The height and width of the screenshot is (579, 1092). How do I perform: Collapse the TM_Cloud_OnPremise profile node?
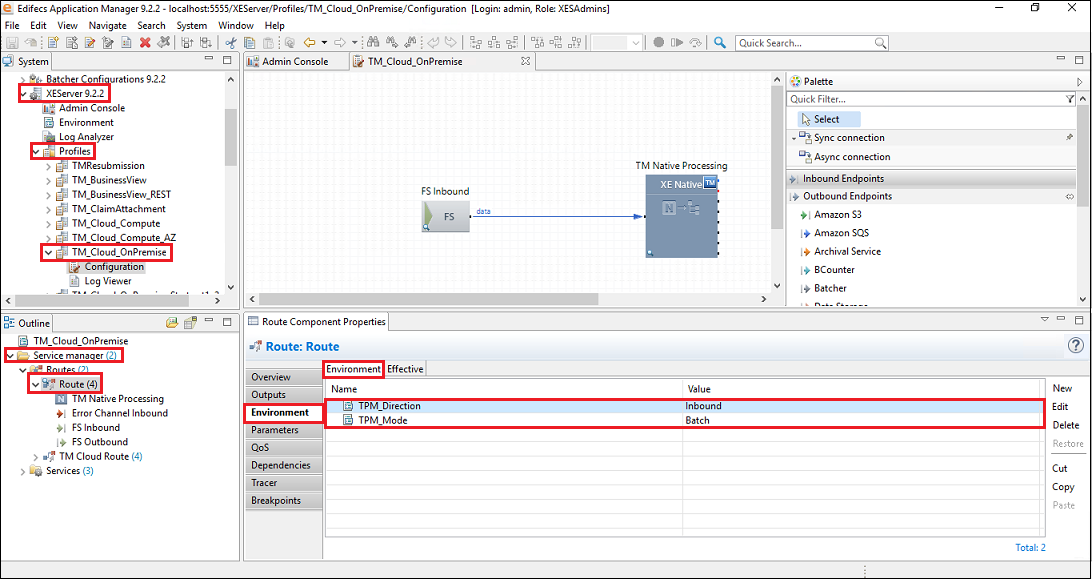click(x=48, y=252)
